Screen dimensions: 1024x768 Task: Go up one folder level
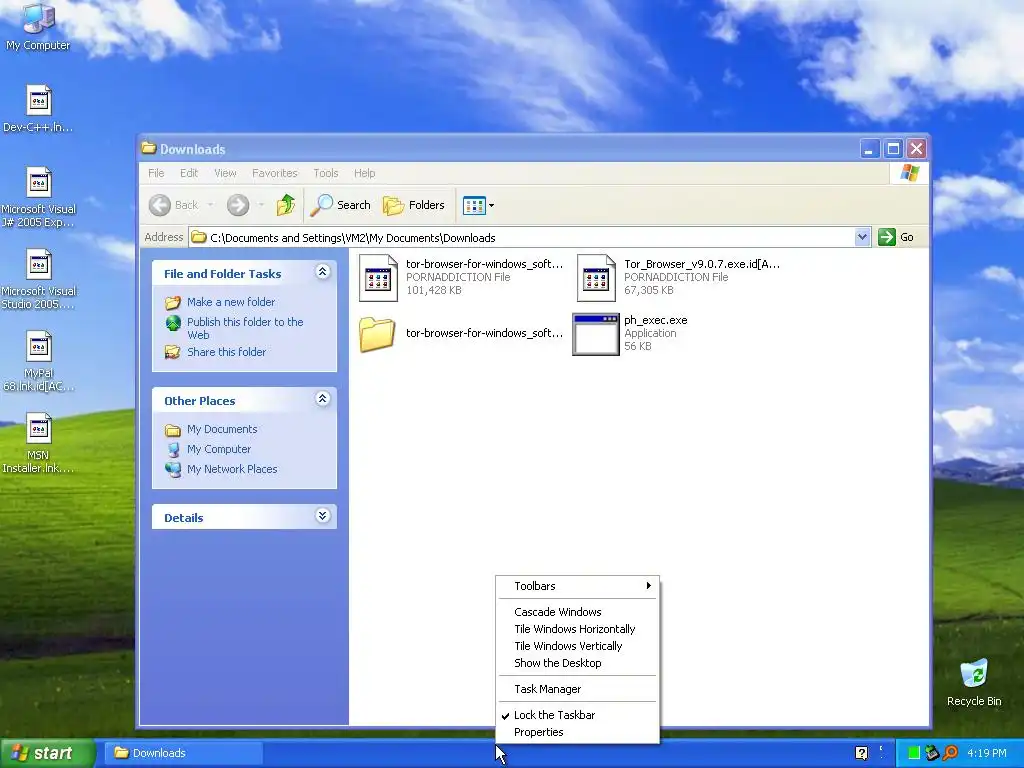(285, 205)
